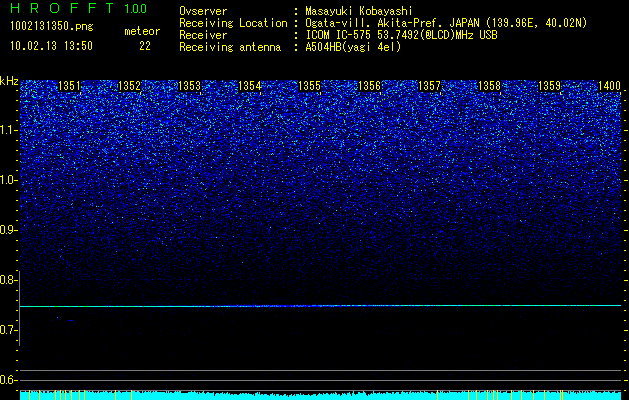Click the 0.9 frequency axis label

coord(8,230)
